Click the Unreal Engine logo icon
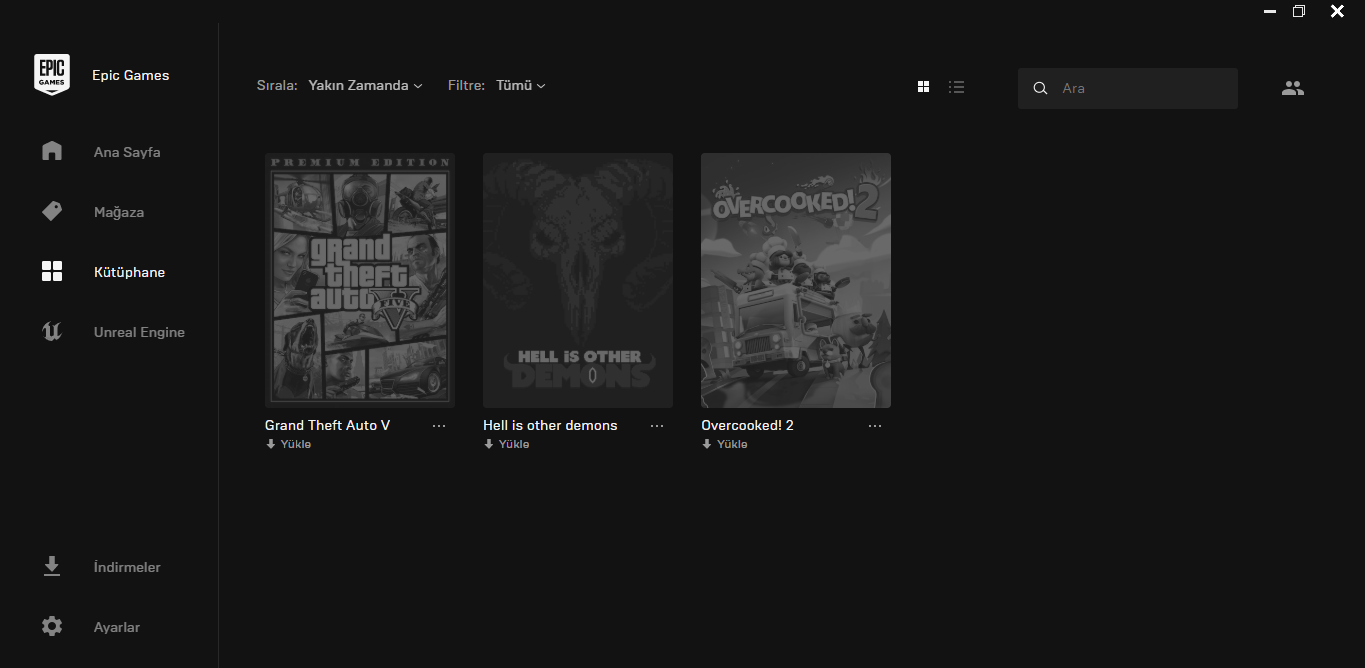The image size is (1365, 668). coord(52,331)
